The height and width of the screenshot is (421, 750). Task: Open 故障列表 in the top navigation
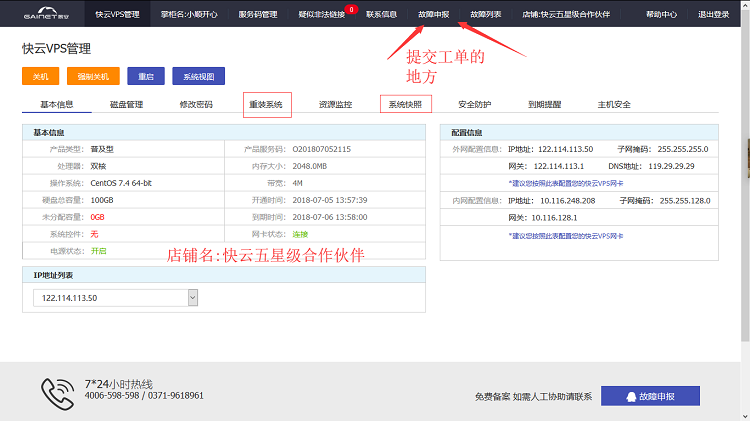485,14
